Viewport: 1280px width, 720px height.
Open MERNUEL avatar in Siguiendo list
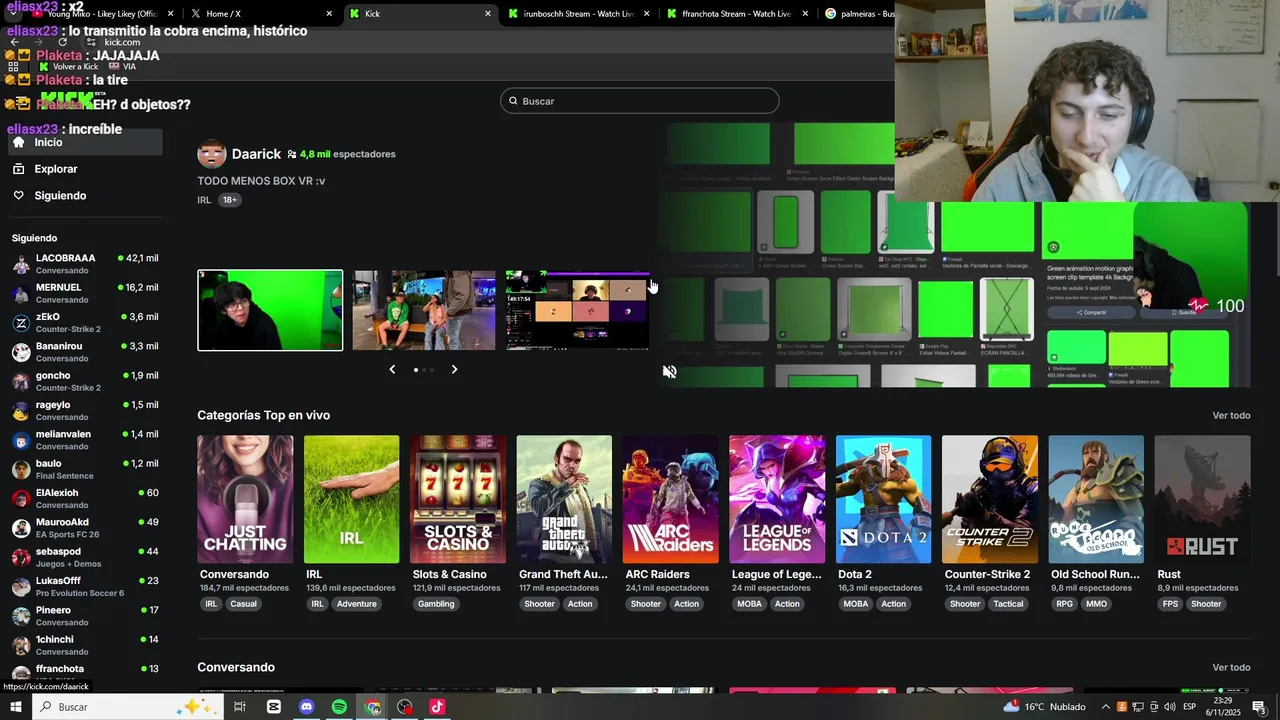(x=21, y=293)
